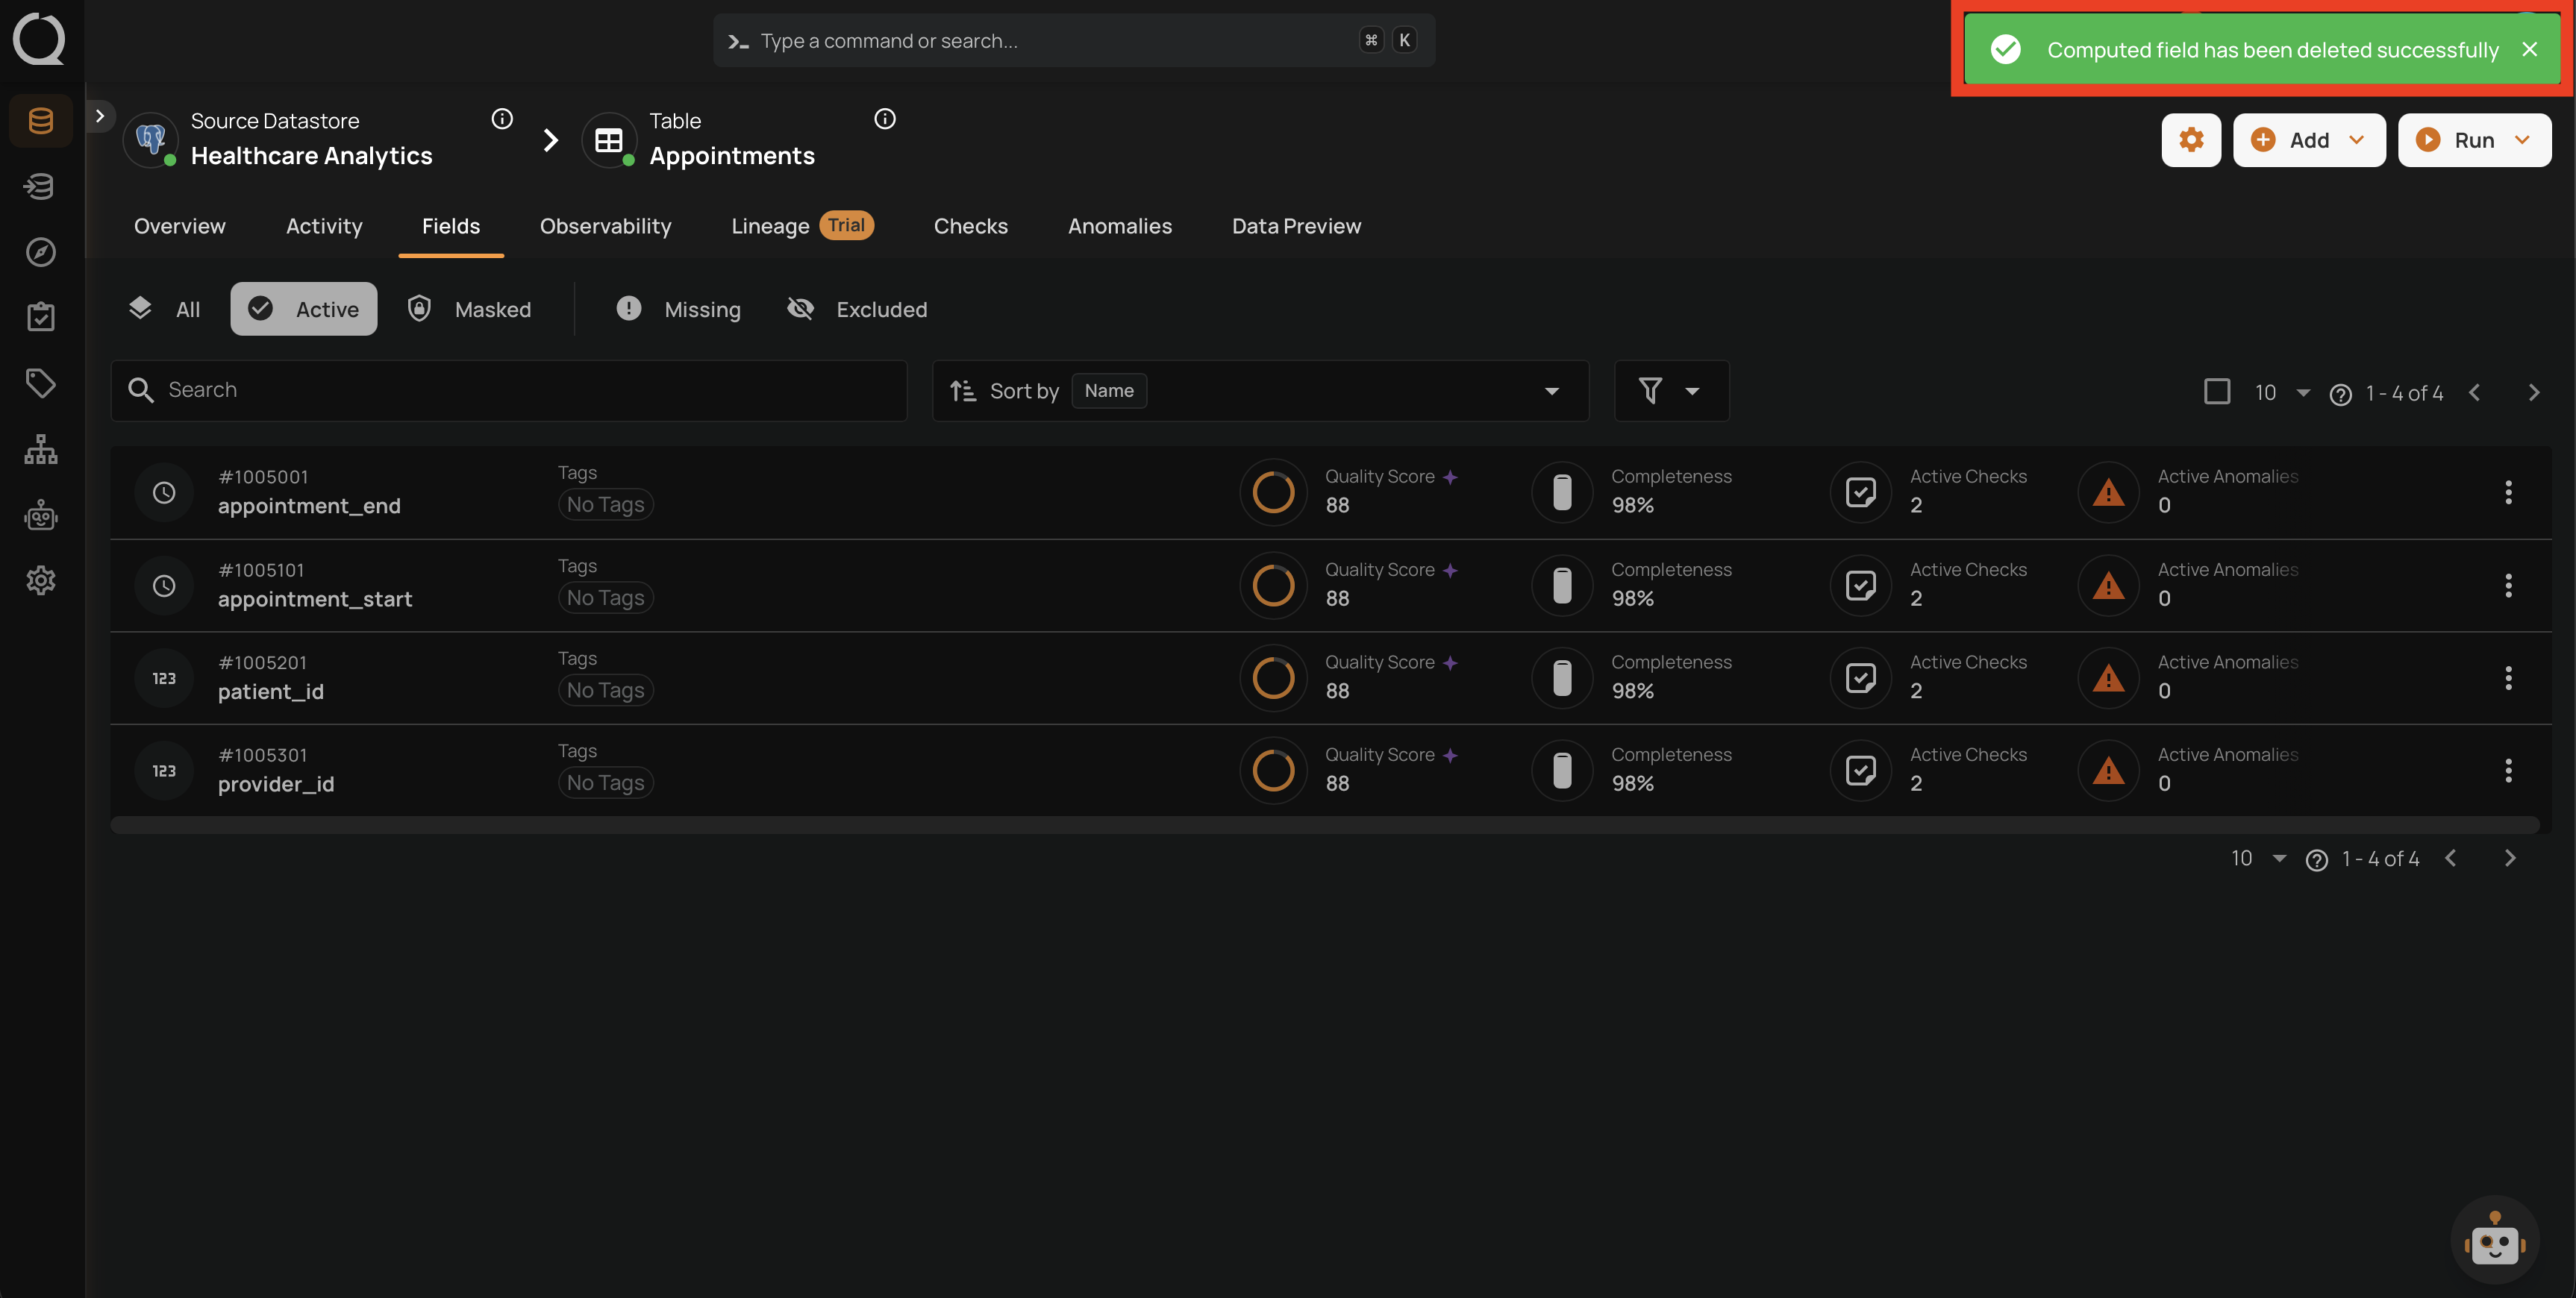Expand the Sort by Name dropdown
This screenshot has width=2576, height=1298.
coord(1260,391)
